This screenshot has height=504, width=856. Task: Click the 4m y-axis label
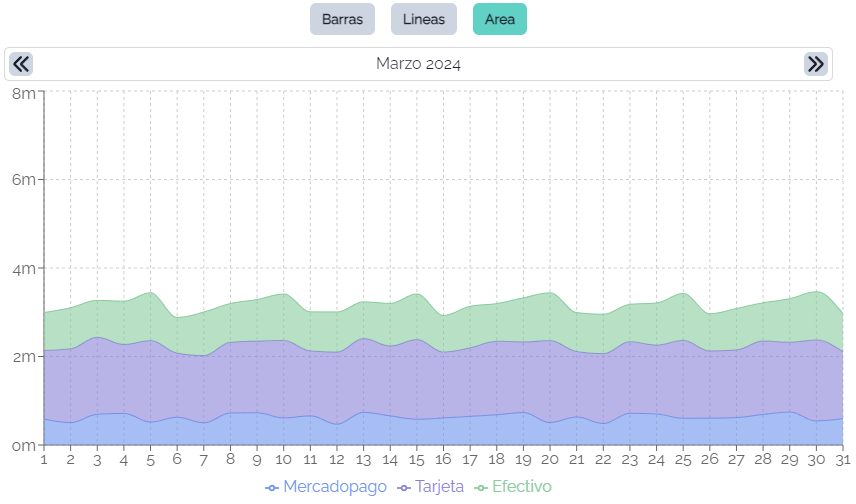(23, 269)
